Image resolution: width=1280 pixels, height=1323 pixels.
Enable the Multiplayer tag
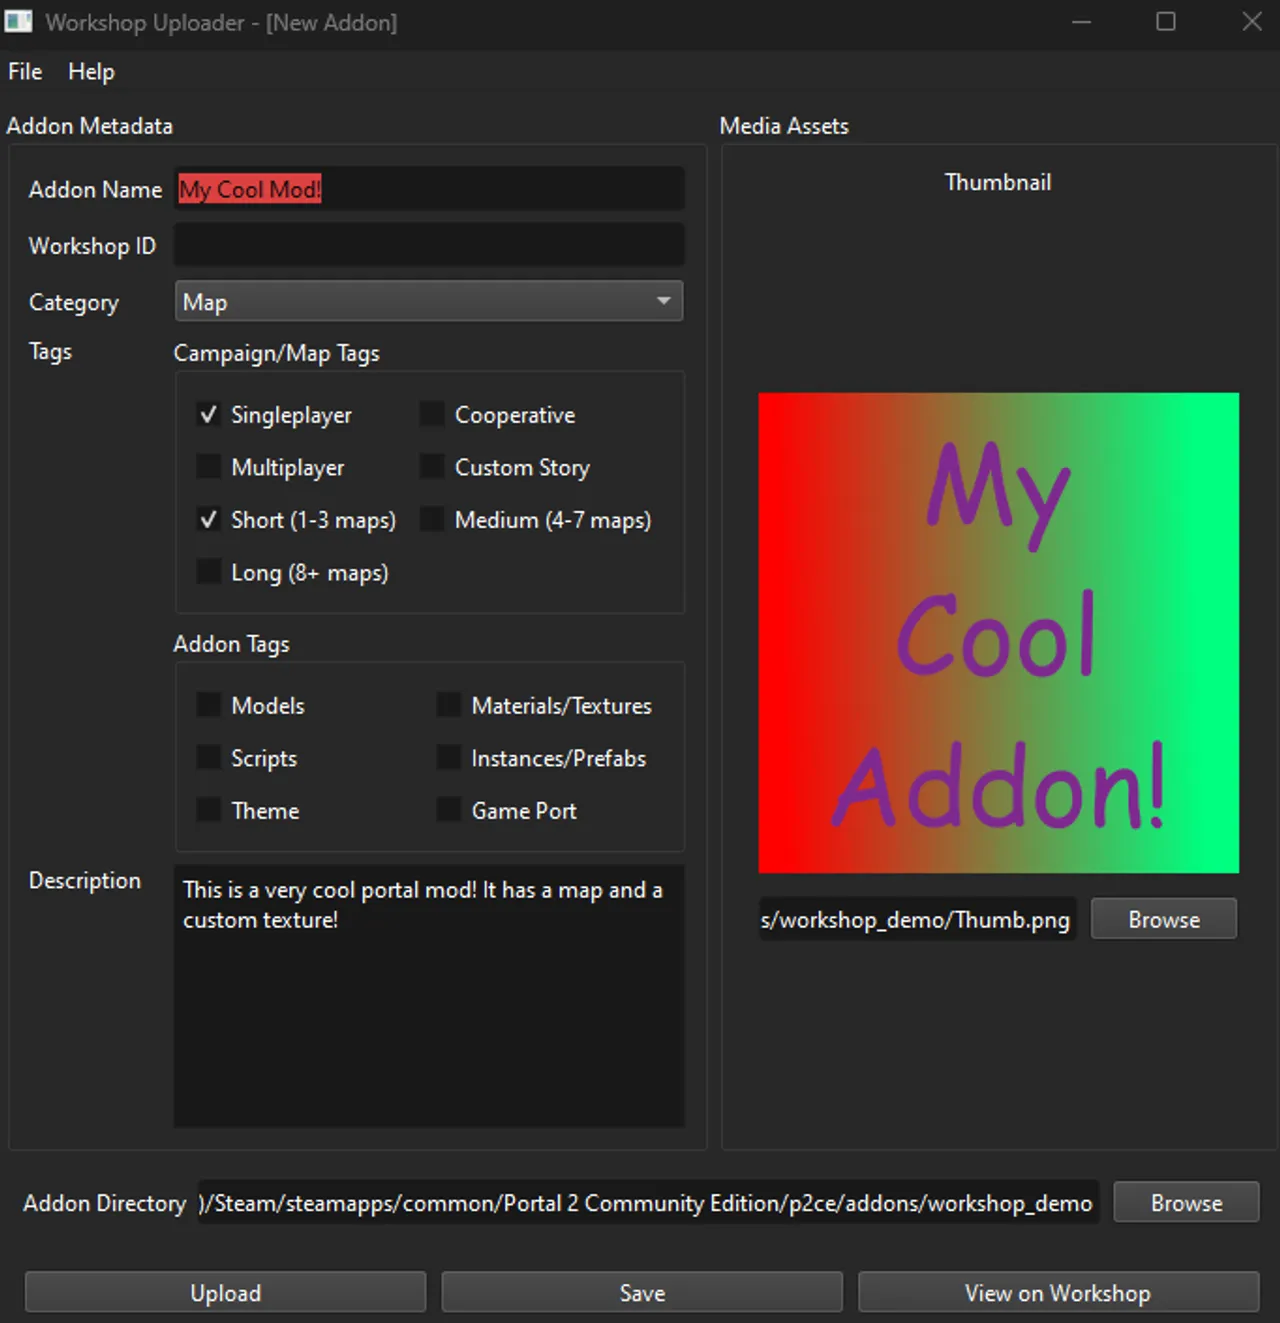click(x=208, y=466)
